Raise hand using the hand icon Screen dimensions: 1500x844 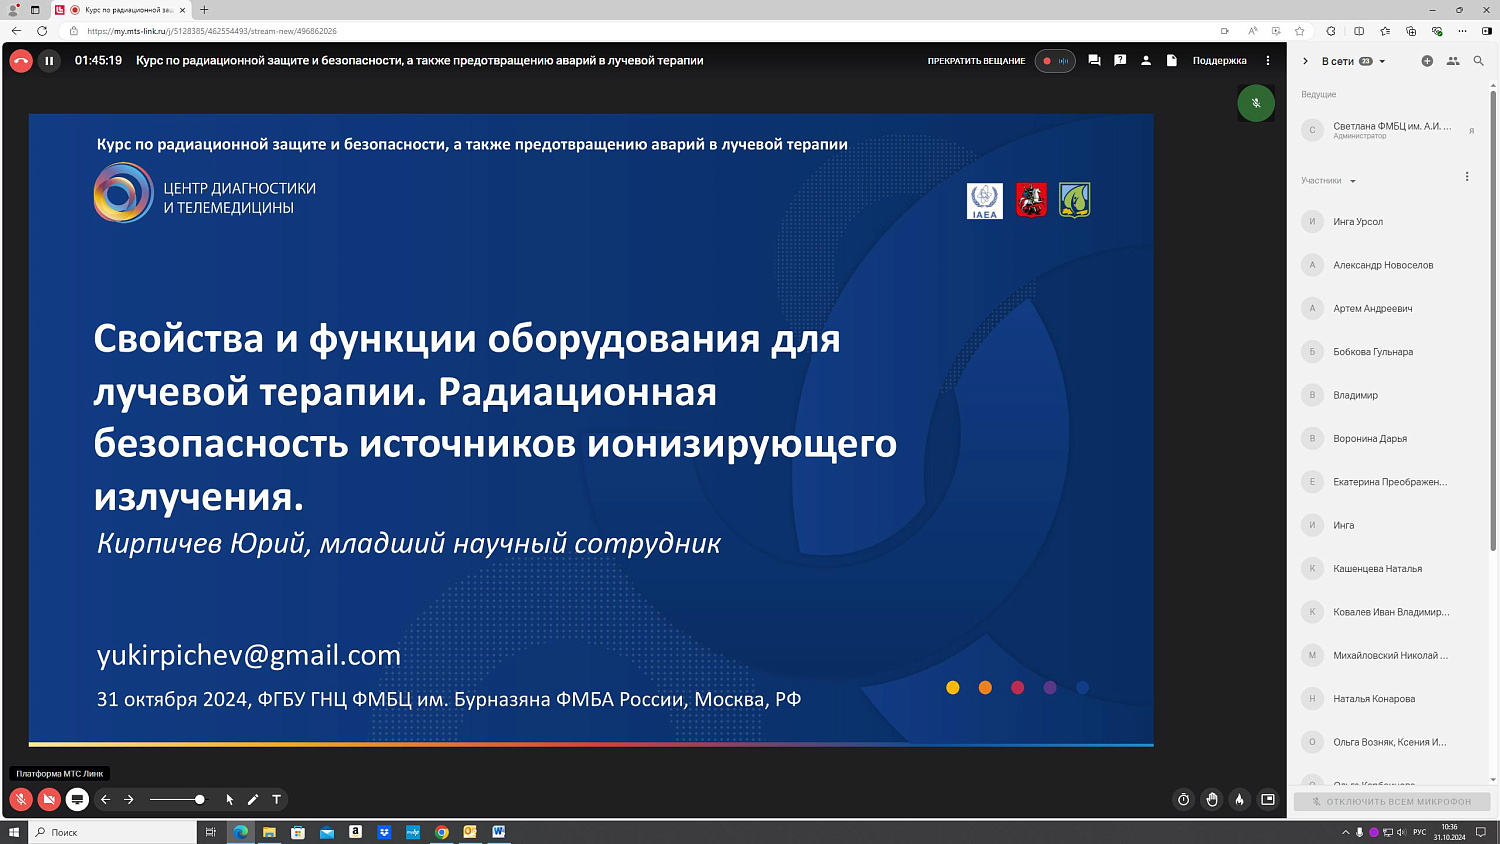click(x=1212, y=800)
